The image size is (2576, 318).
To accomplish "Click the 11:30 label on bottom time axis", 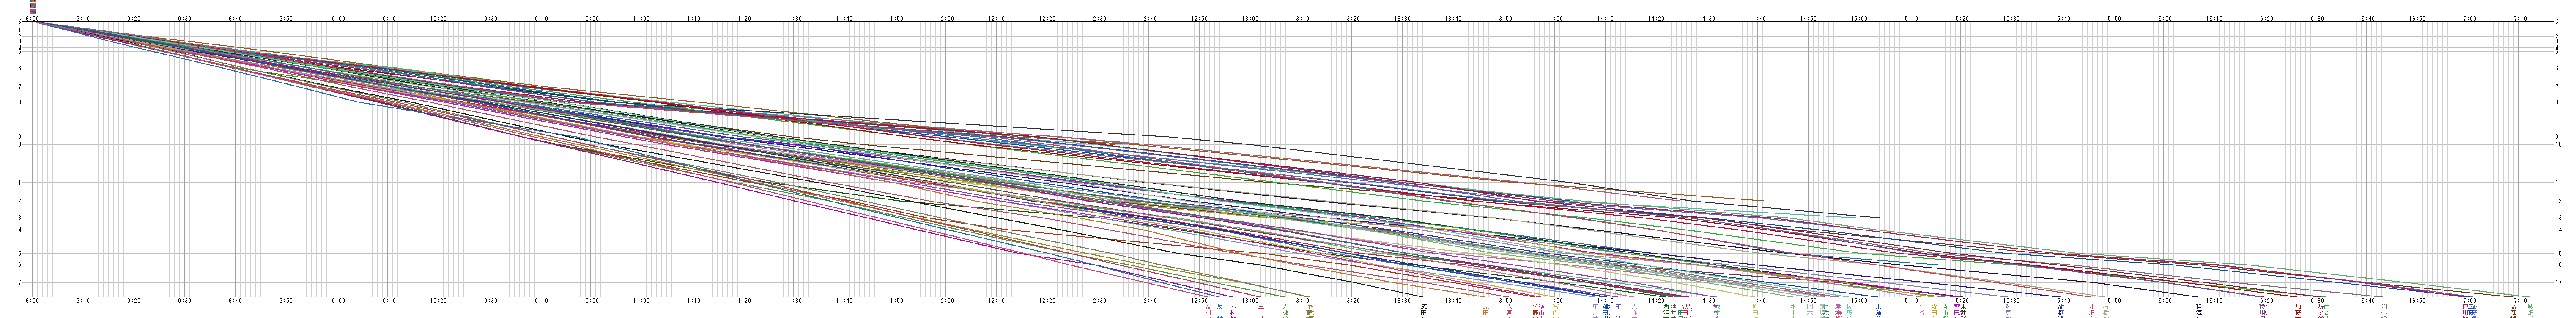I will coord(794,300).
